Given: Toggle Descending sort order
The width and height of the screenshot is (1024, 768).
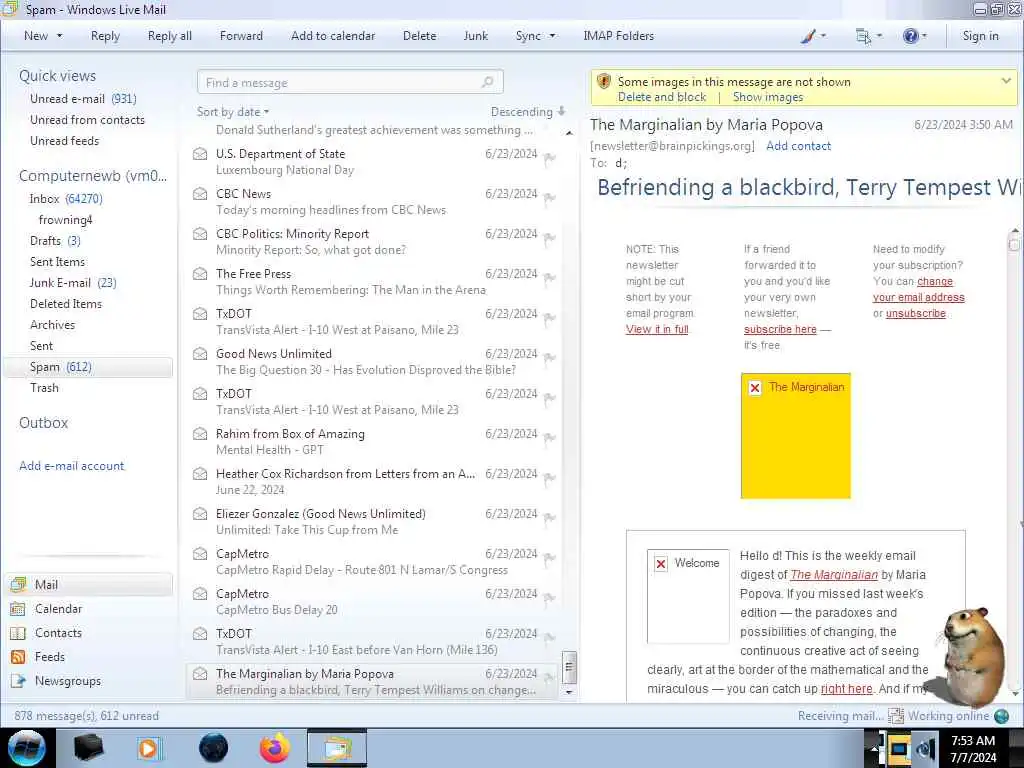Looking at the screenshot, I should pos(528,112).
